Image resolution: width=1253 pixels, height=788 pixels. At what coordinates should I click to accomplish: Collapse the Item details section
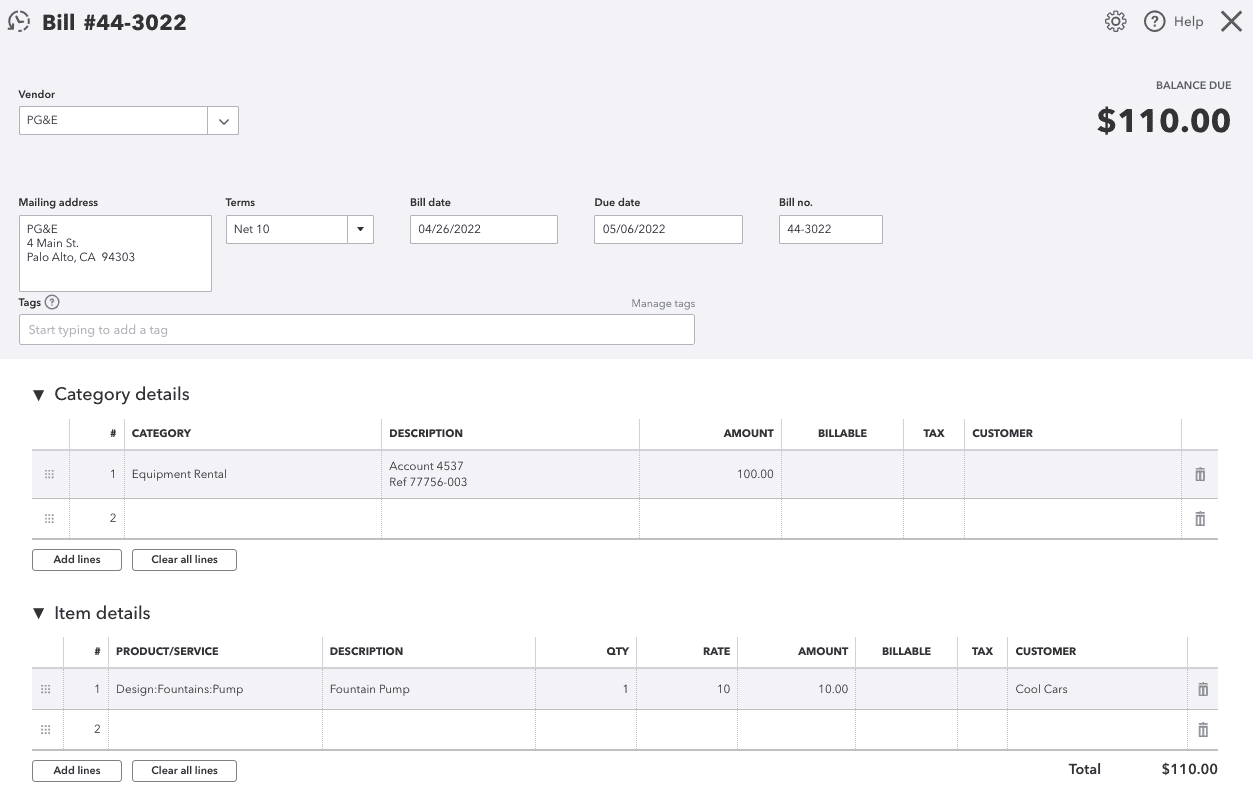coord(38,613)
